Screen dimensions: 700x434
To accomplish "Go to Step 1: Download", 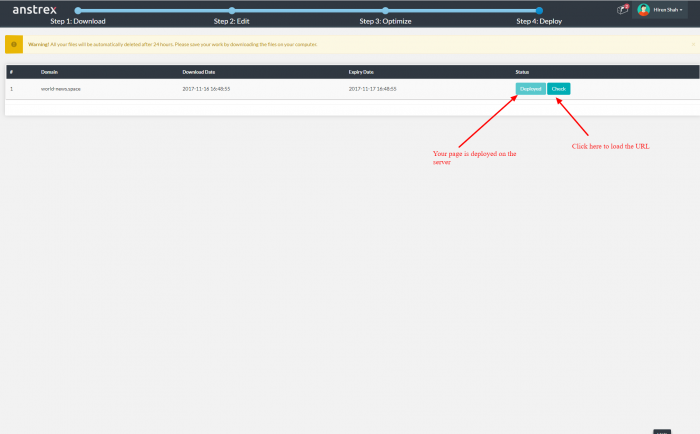I will [78, 21].
